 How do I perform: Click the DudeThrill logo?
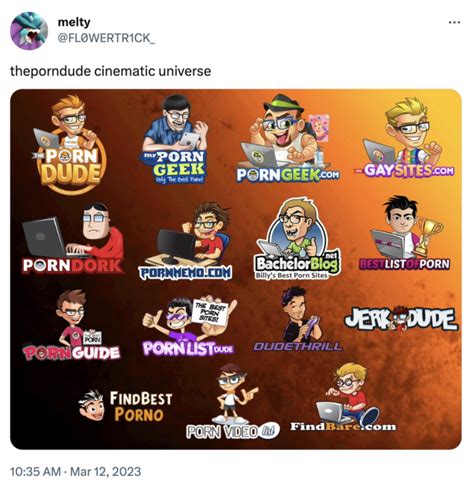pyautogui.click(x=298, y=319)
